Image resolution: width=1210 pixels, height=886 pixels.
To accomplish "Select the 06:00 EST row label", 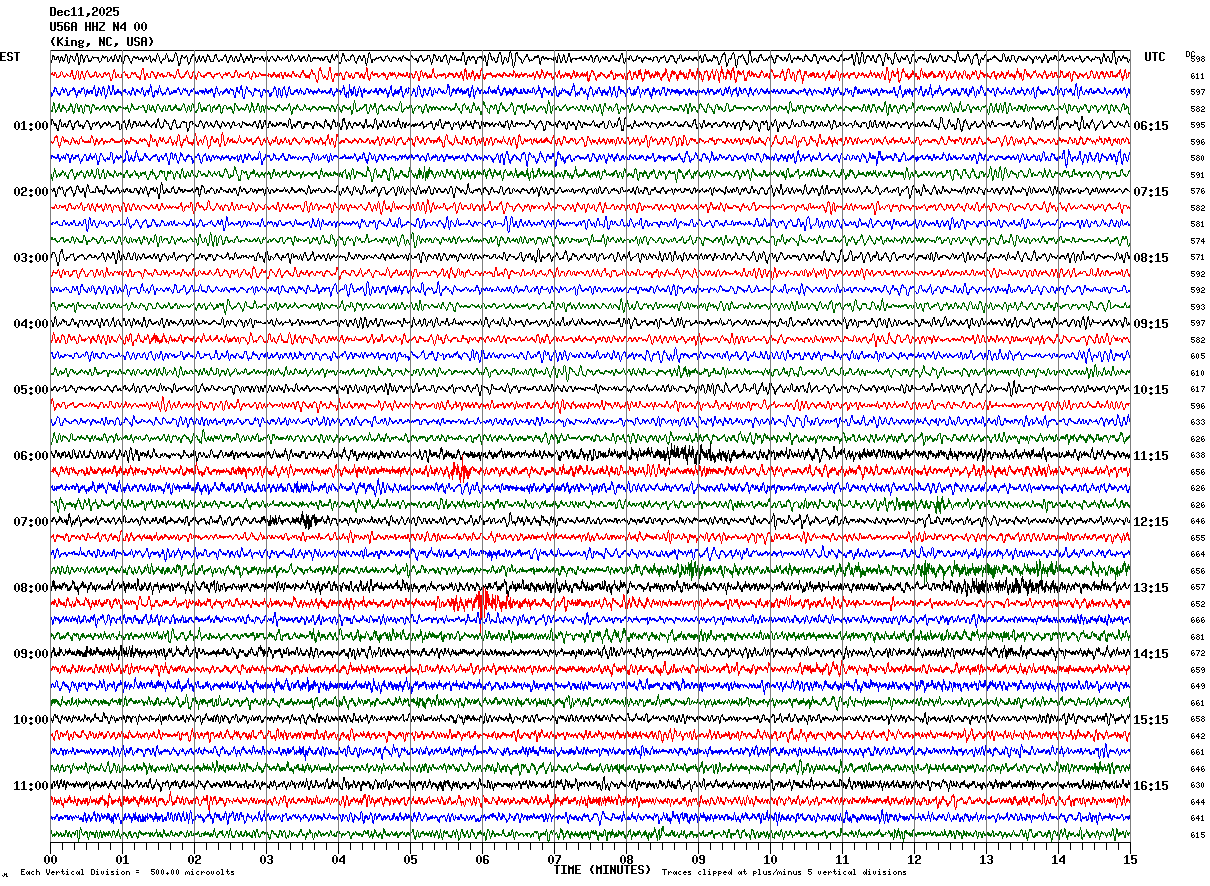I will (x=30, y=456).
